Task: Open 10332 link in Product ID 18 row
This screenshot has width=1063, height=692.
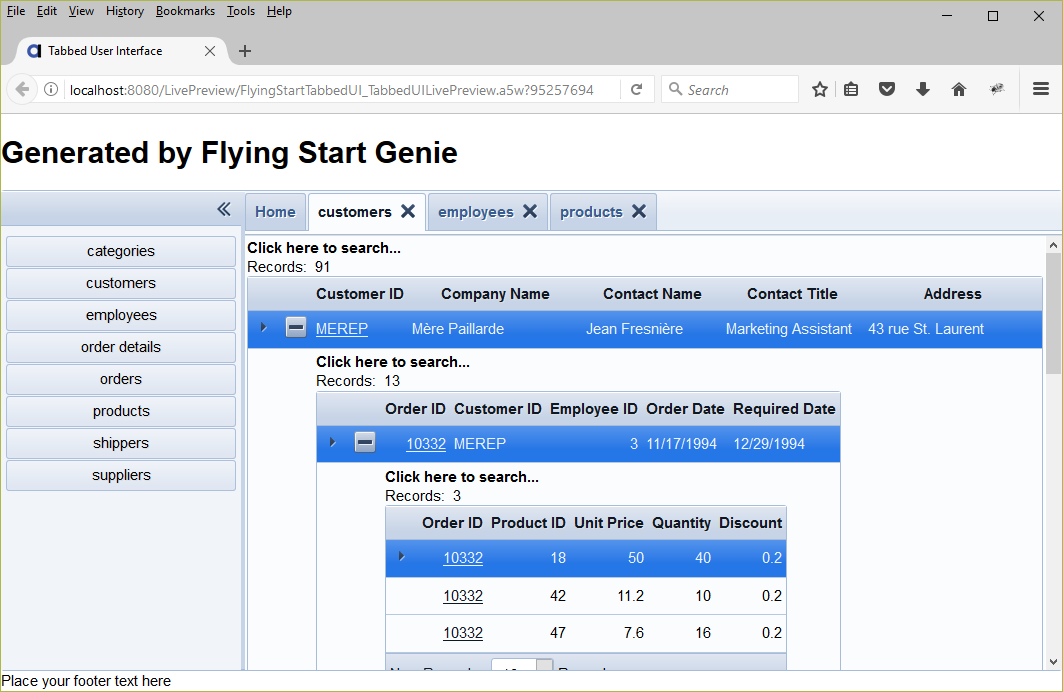Action: pos(463,558)
